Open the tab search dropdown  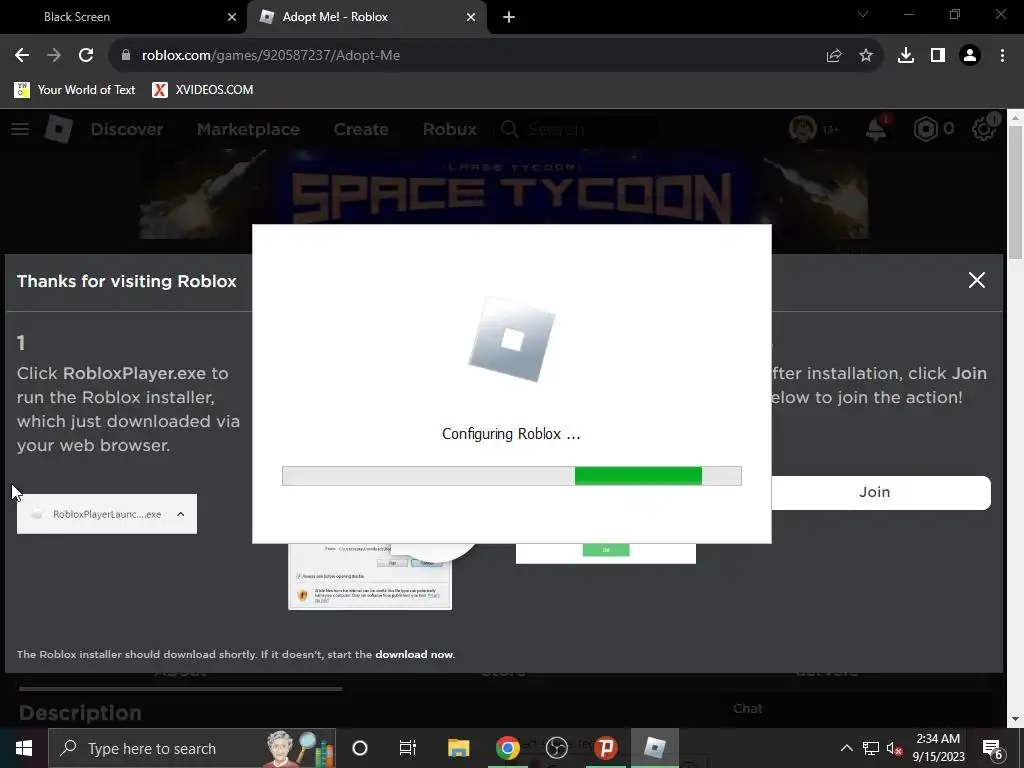[x=863, y=14]
